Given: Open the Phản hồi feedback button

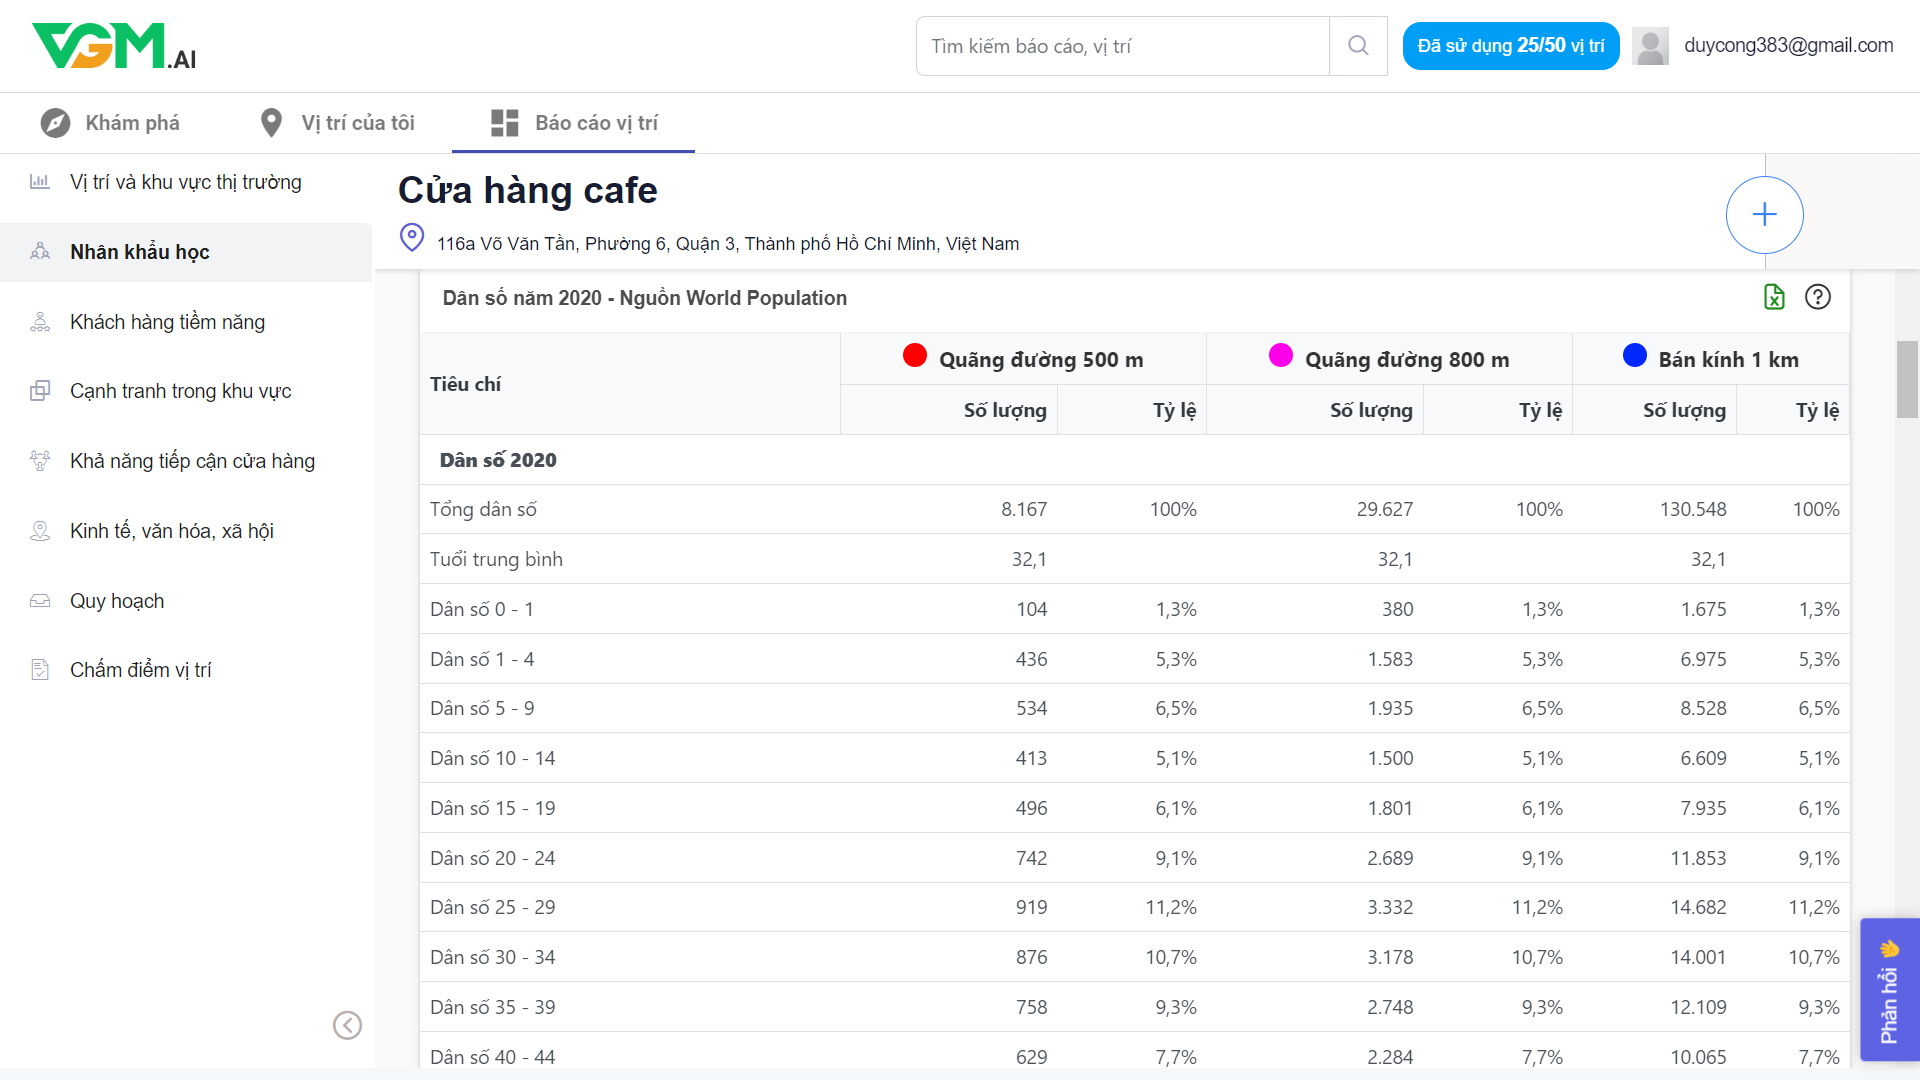Looking at the screenshot, I should 1888,990.
